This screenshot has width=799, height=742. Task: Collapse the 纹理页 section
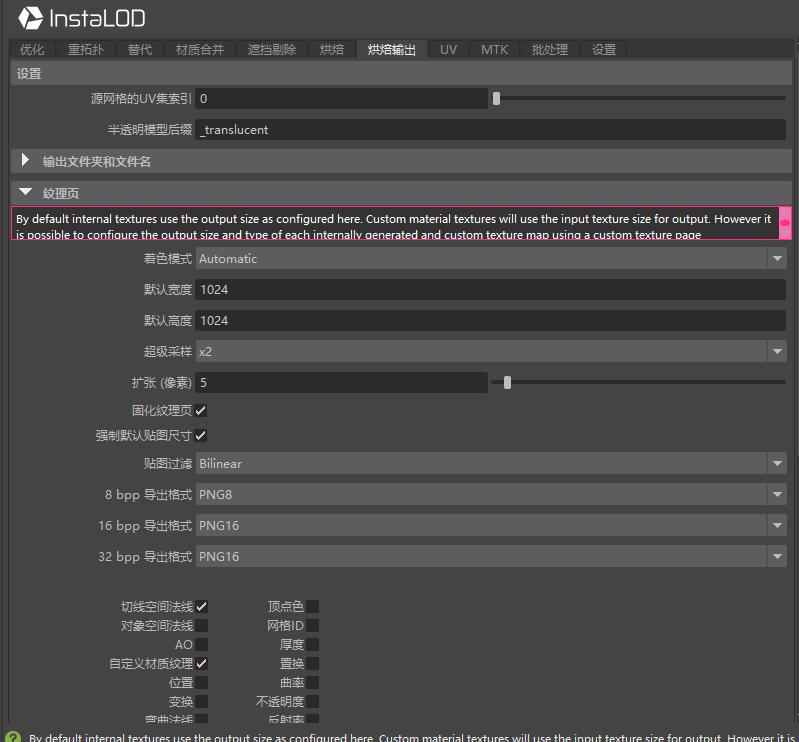pyautogui.click(x=26, y=192)
